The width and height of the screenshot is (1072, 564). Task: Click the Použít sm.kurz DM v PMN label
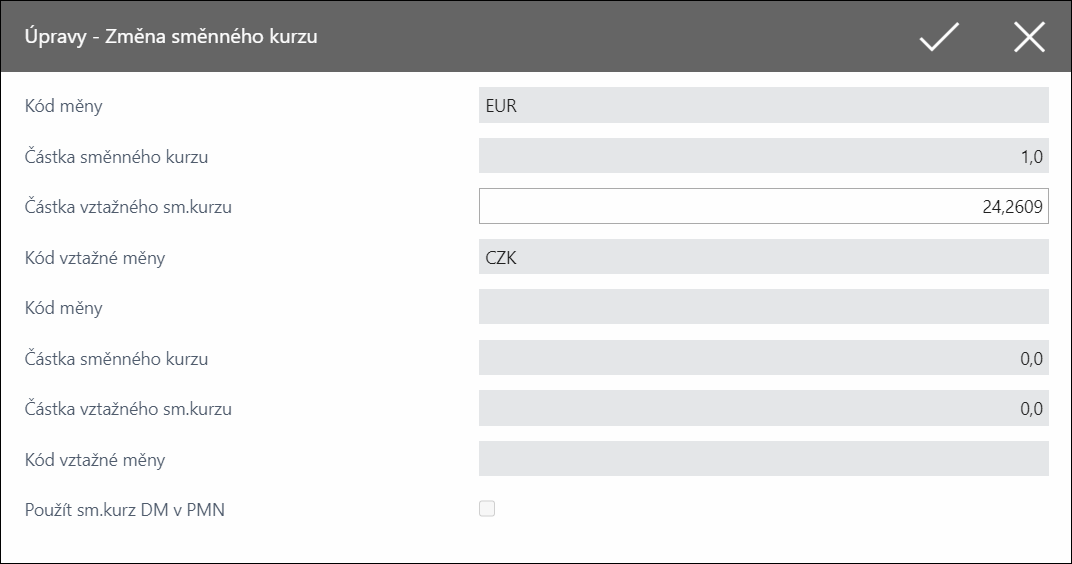pyautogui.click(x=124, y=510)
